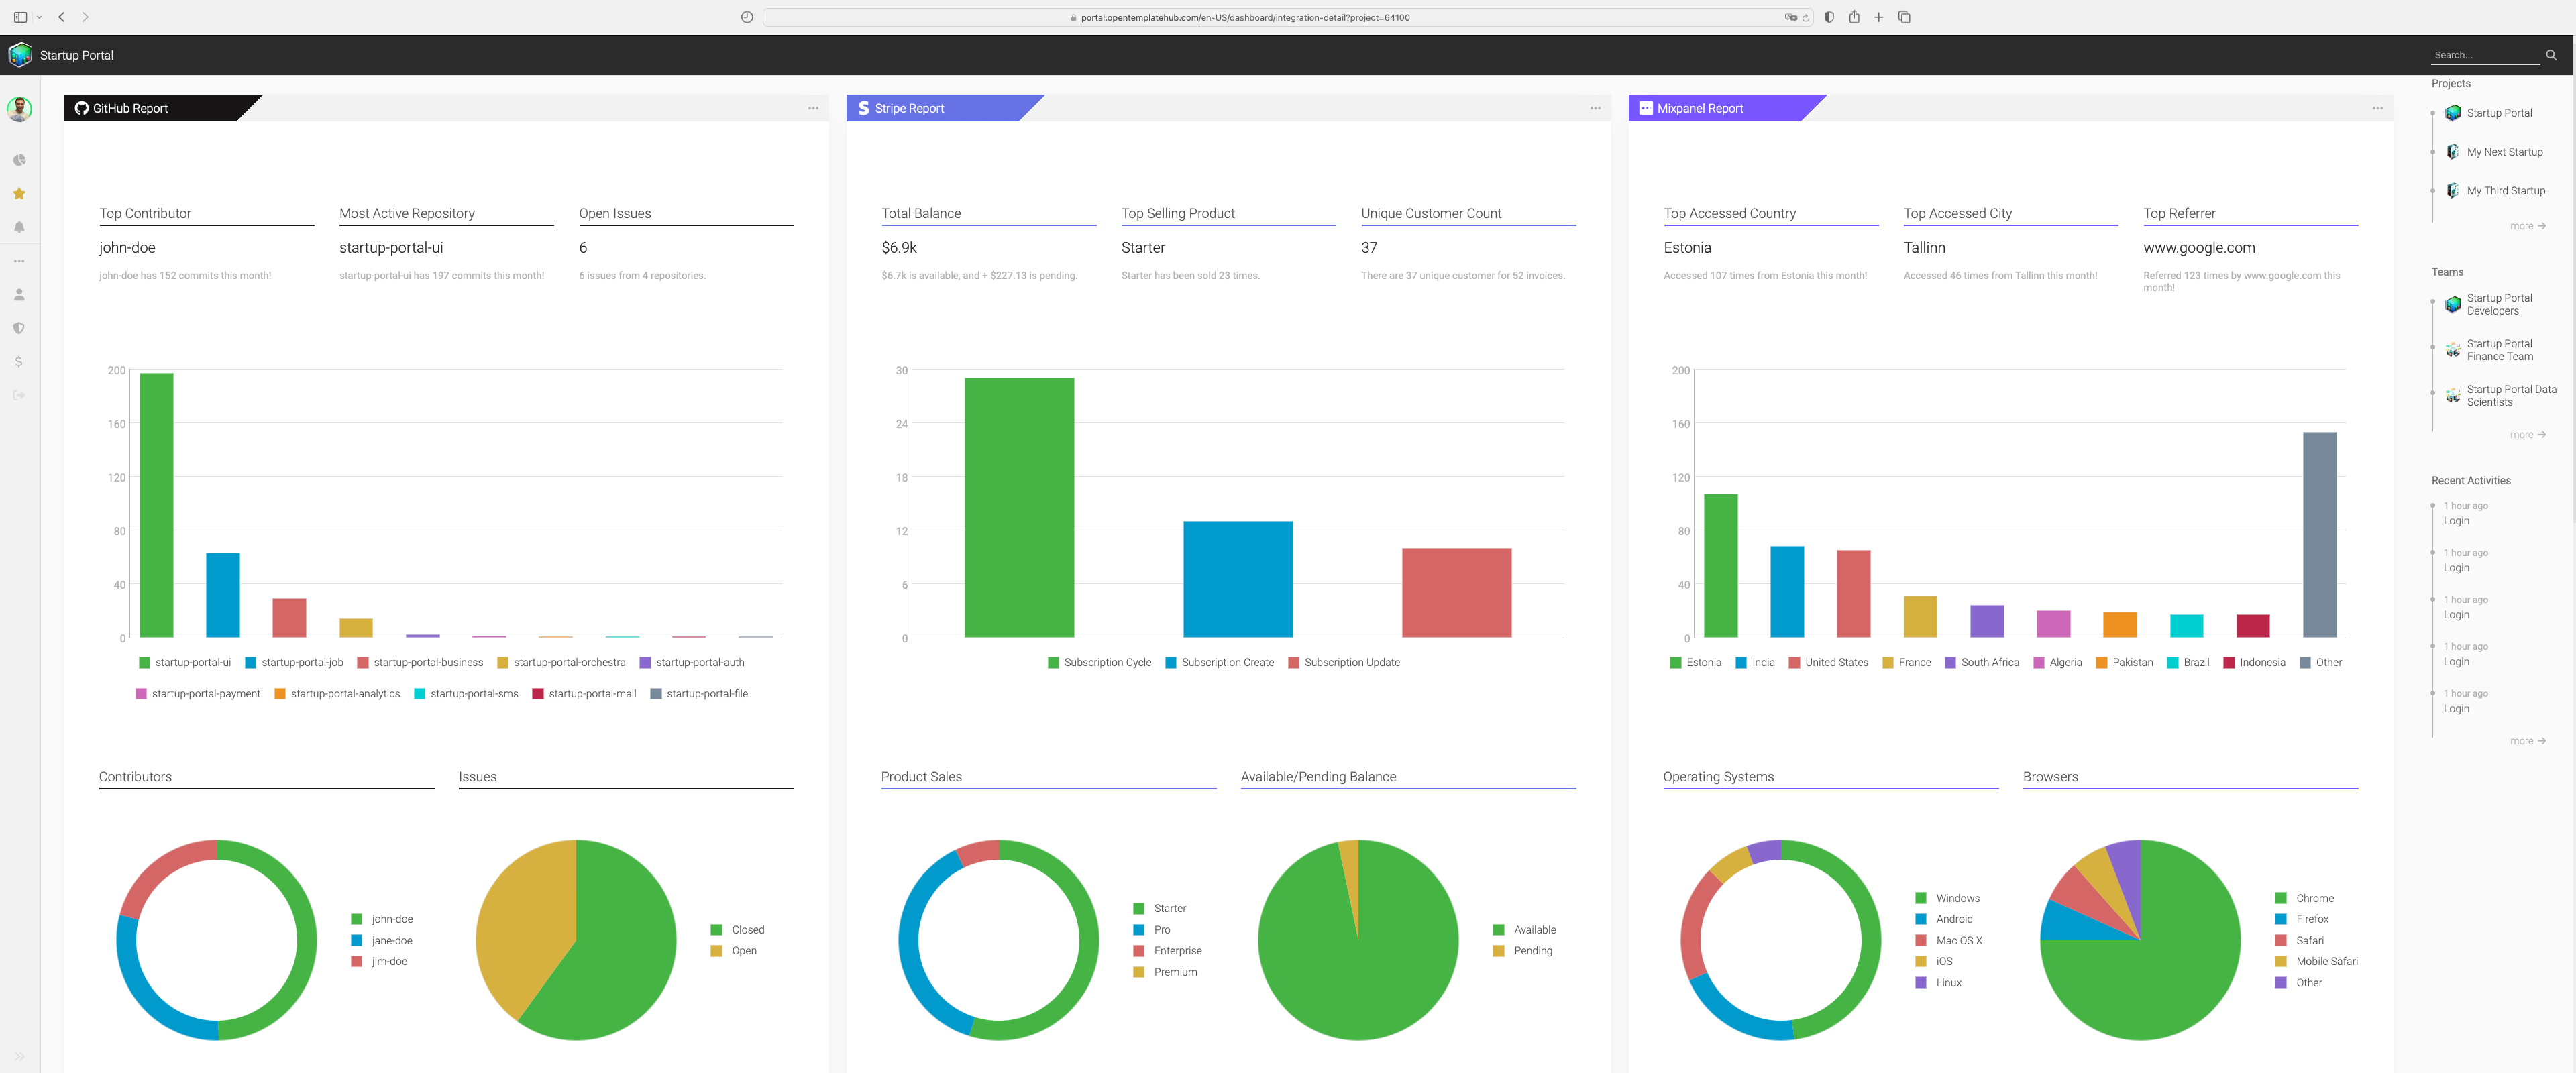Toggle startup-portal-analytics legend entry
The height and width of the screenshot is (1073, 2576).
[337, 694]
